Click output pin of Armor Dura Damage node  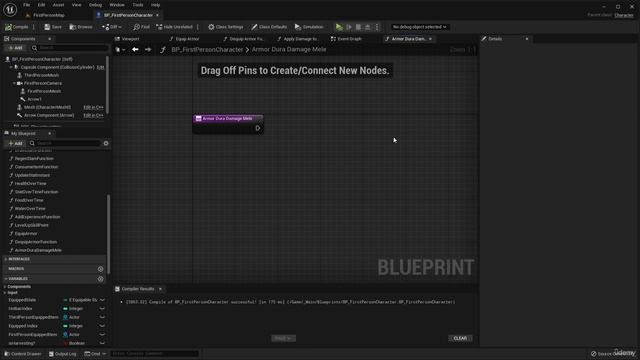click(258, 128)
